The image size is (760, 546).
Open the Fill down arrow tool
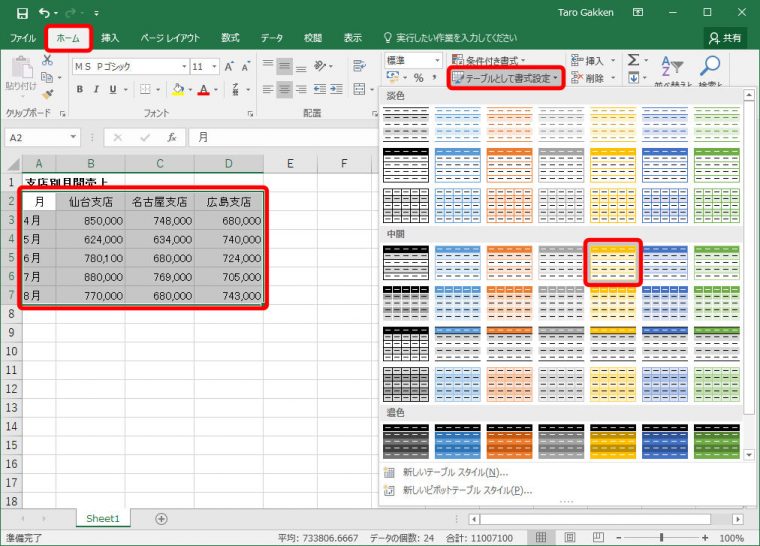pos(633,78)
